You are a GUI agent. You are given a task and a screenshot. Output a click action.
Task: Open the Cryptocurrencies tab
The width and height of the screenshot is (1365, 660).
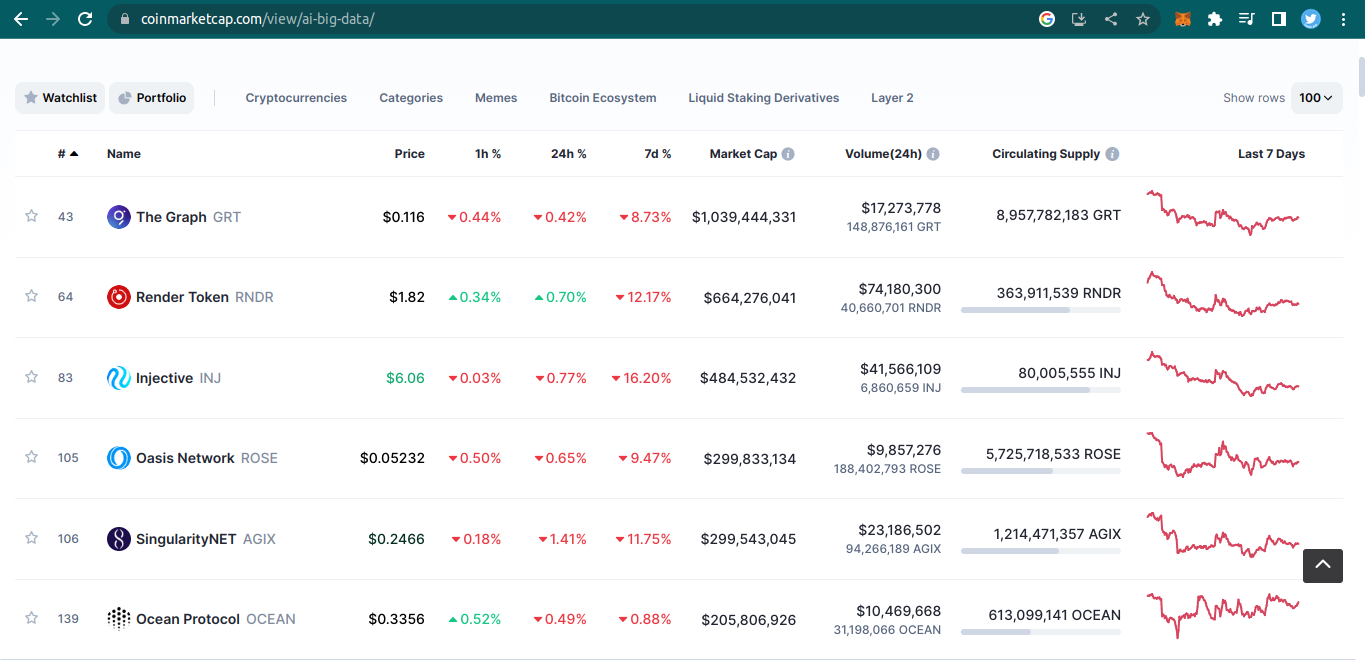[296, 98]
